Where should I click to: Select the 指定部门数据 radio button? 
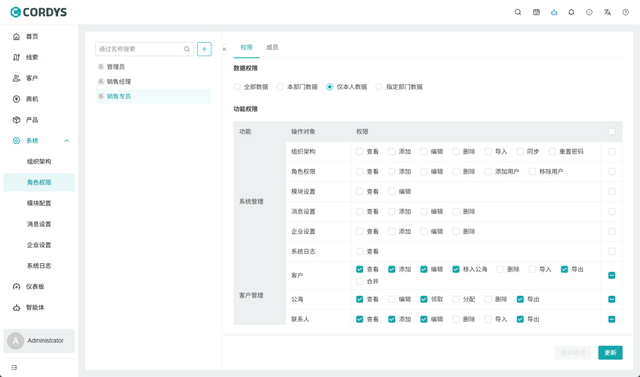click(379, 87)
